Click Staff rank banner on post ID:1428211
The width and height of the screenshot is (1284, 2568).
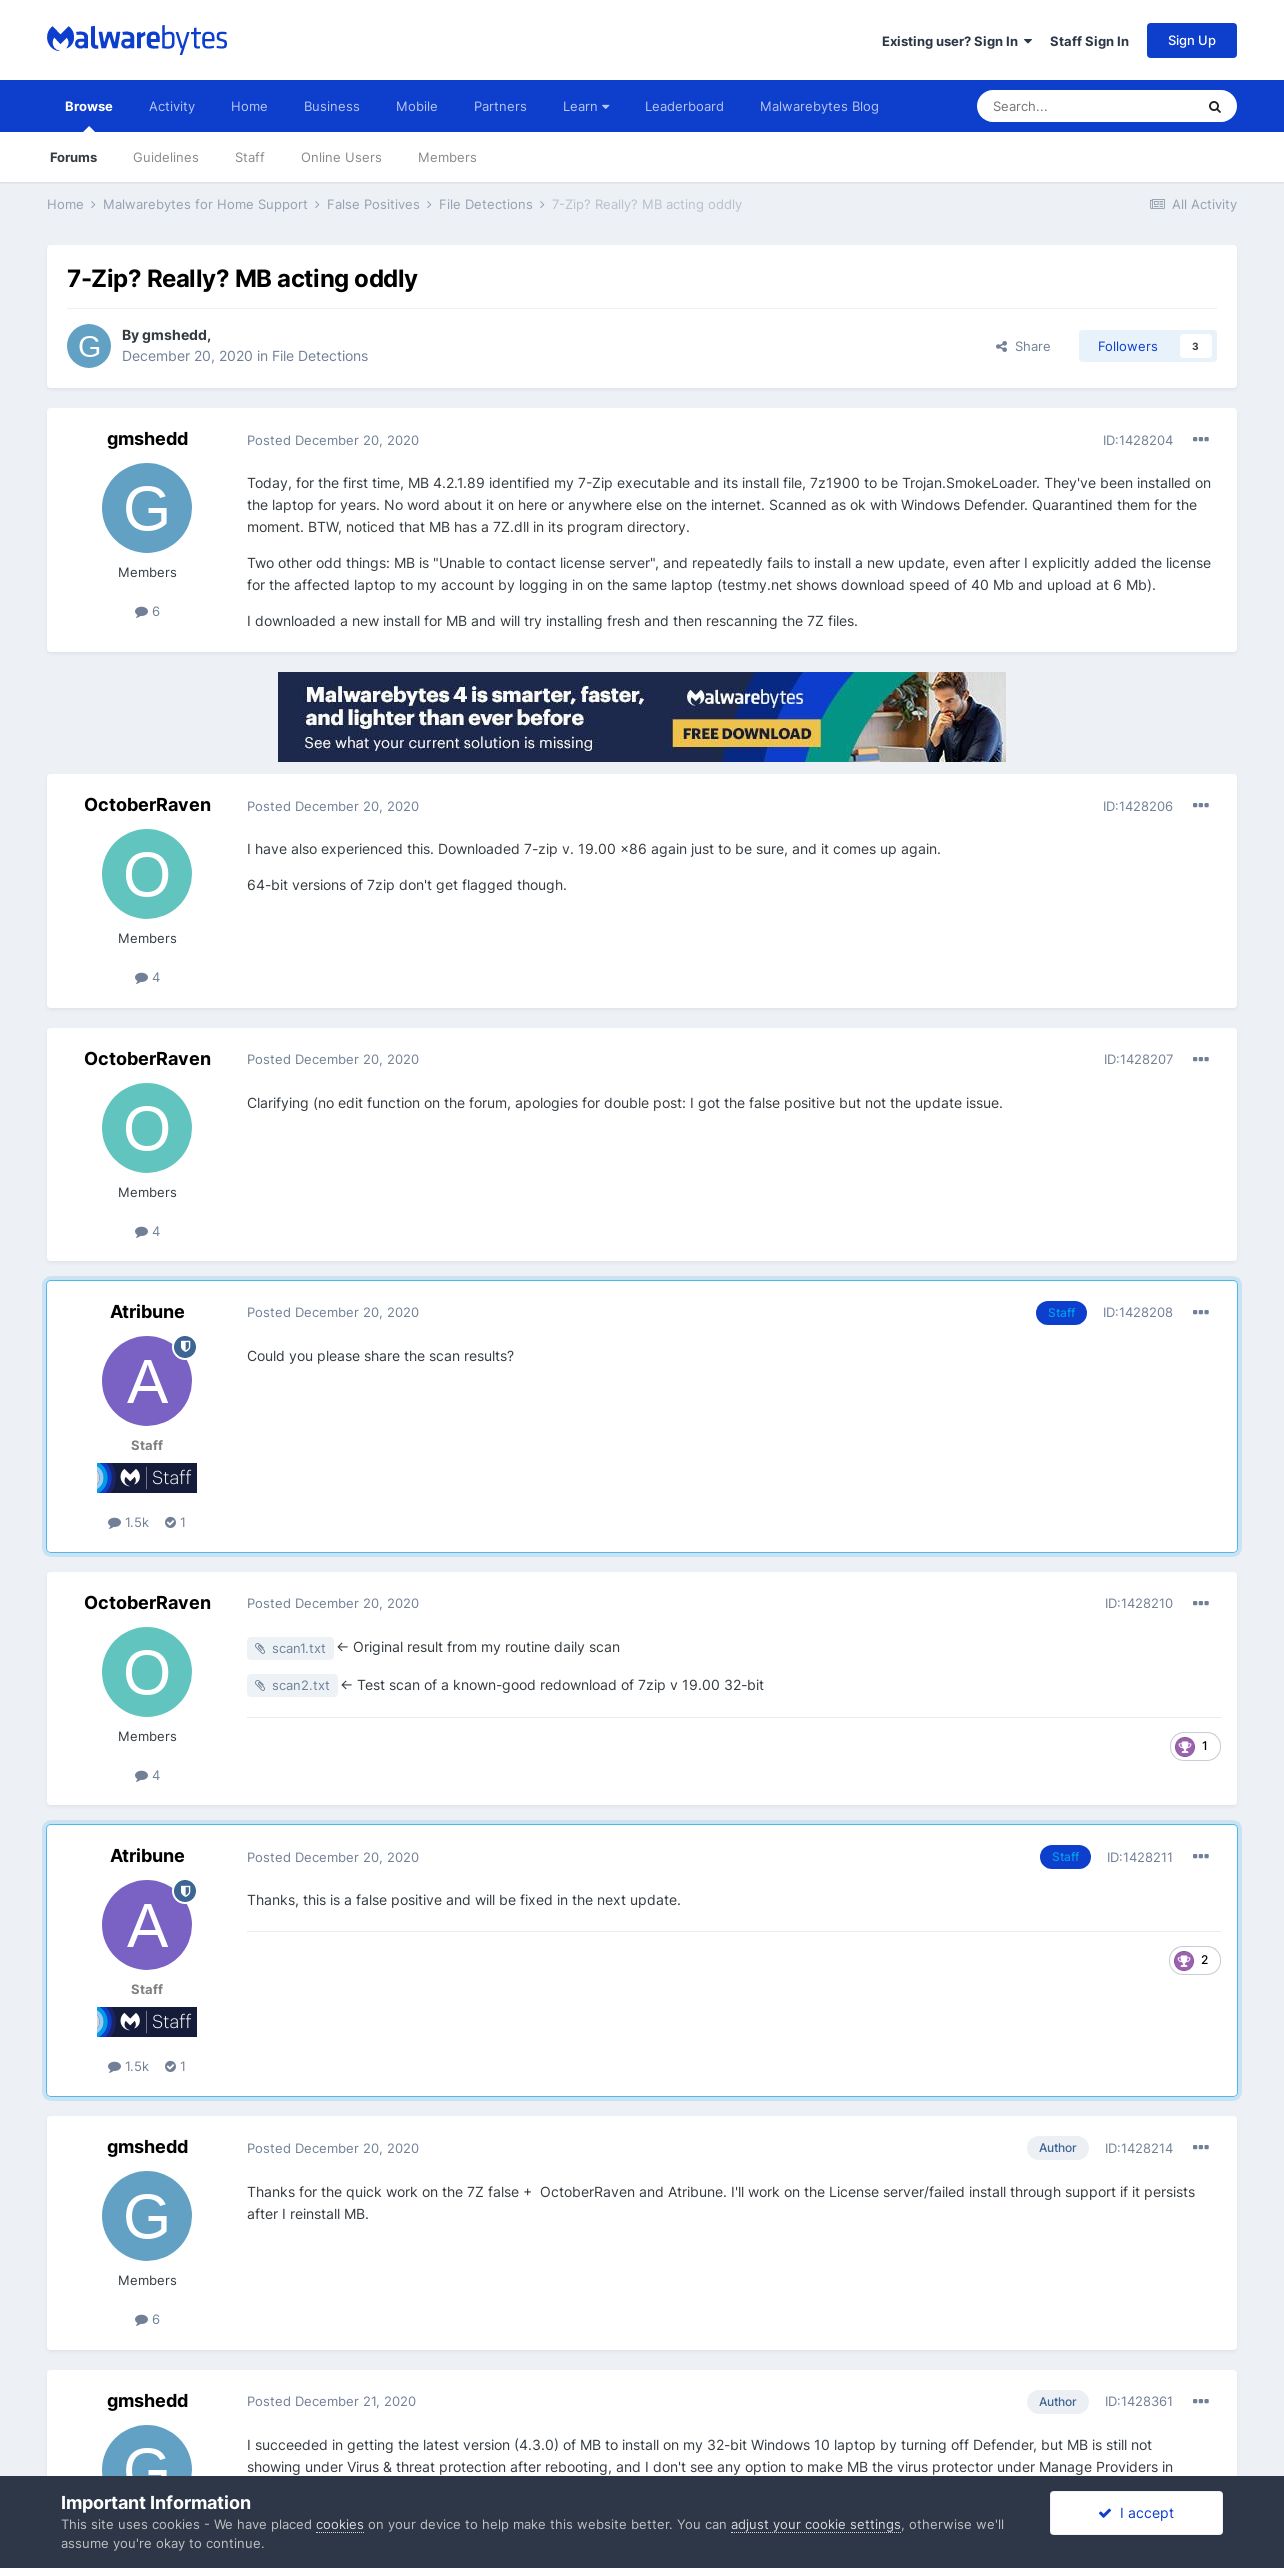147,2022
